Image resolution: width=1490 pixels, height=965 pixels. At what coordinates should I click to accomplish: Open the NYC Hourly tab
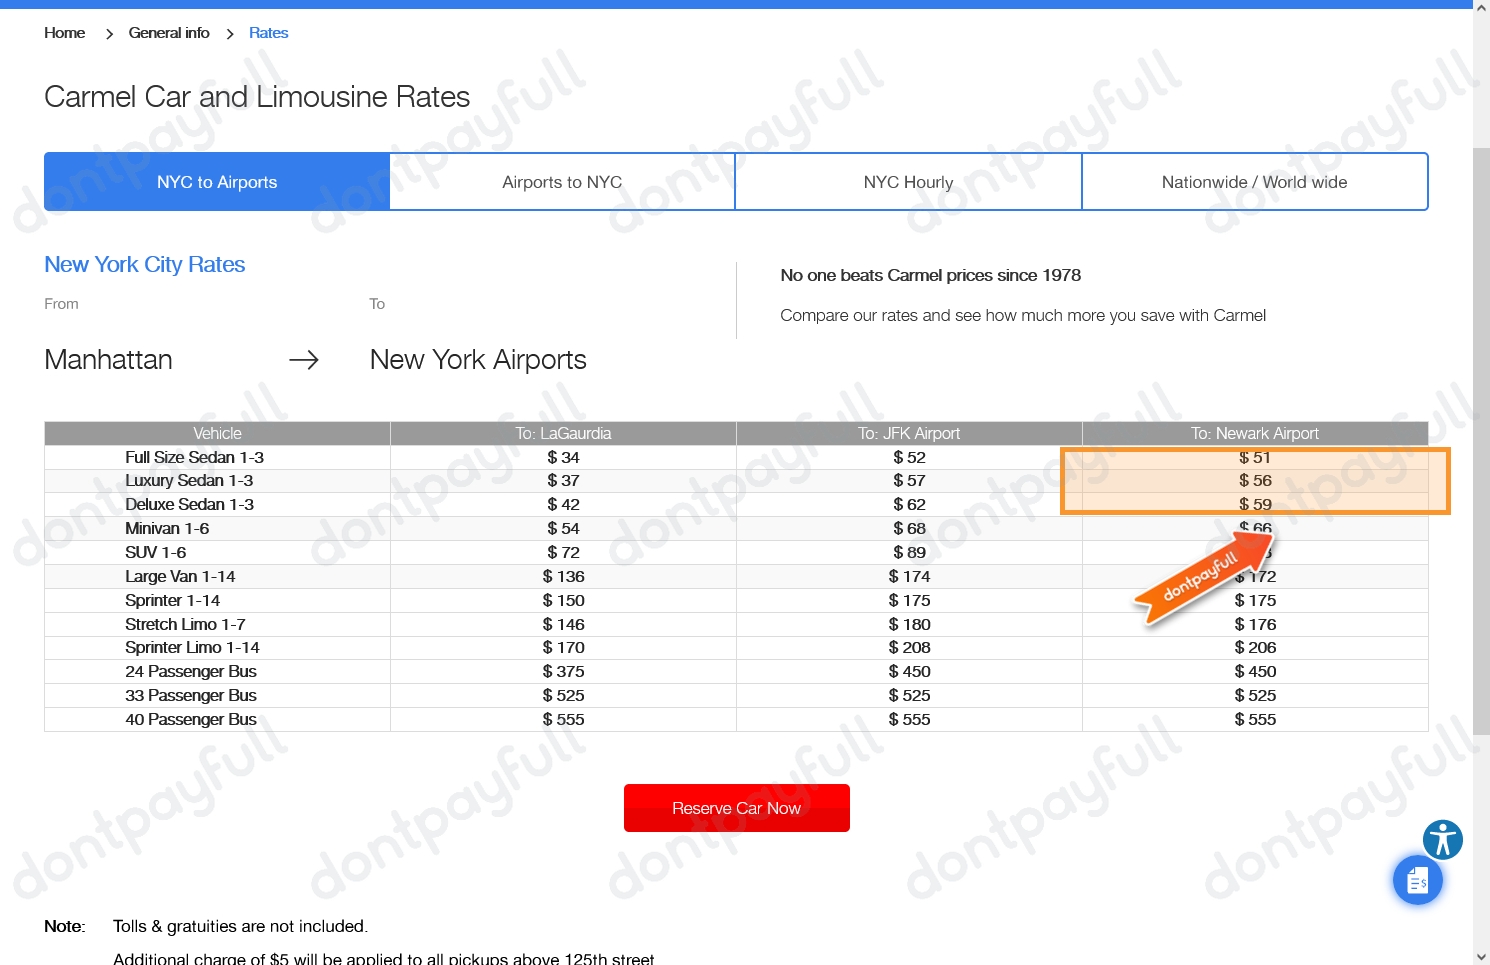[x=908, y=182]
